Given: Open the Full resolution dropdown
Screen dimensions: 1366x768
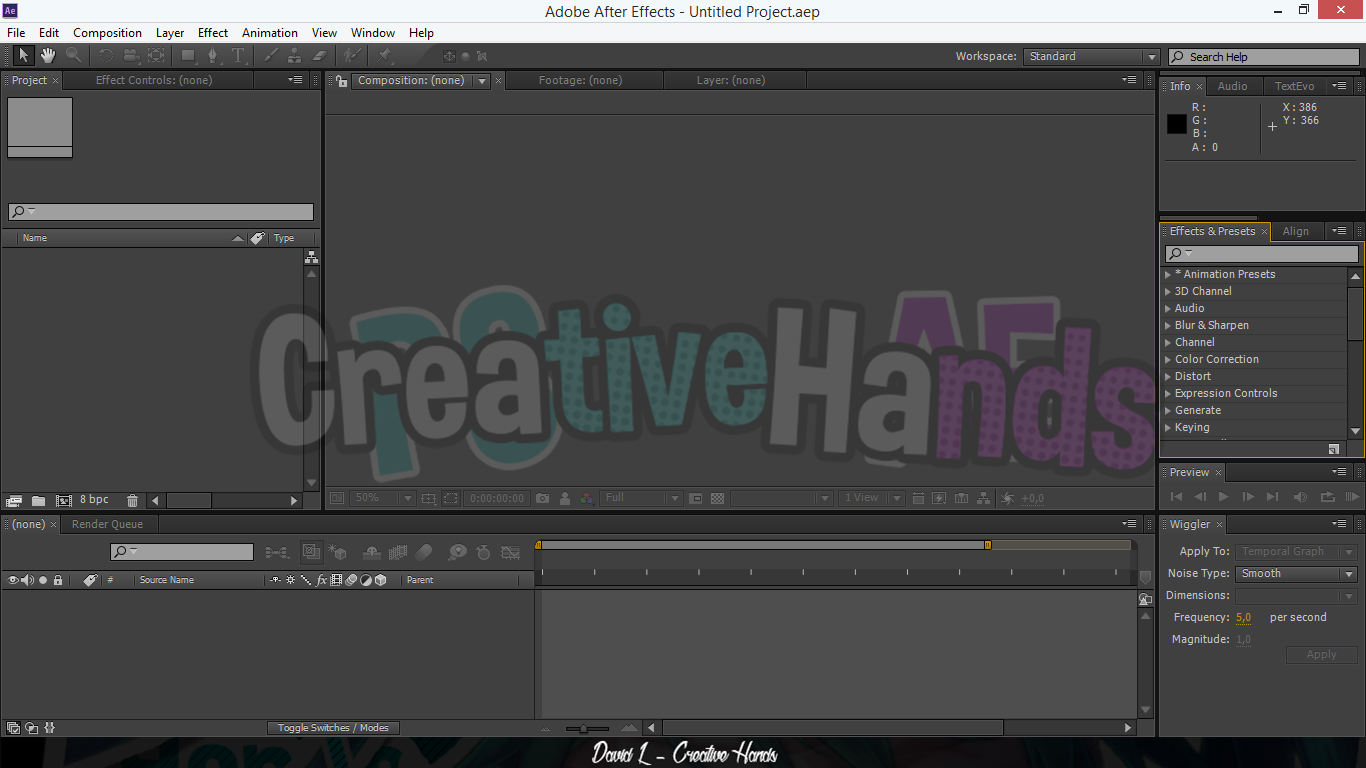Looking at the screenshot, I should (x=642, y=498).
